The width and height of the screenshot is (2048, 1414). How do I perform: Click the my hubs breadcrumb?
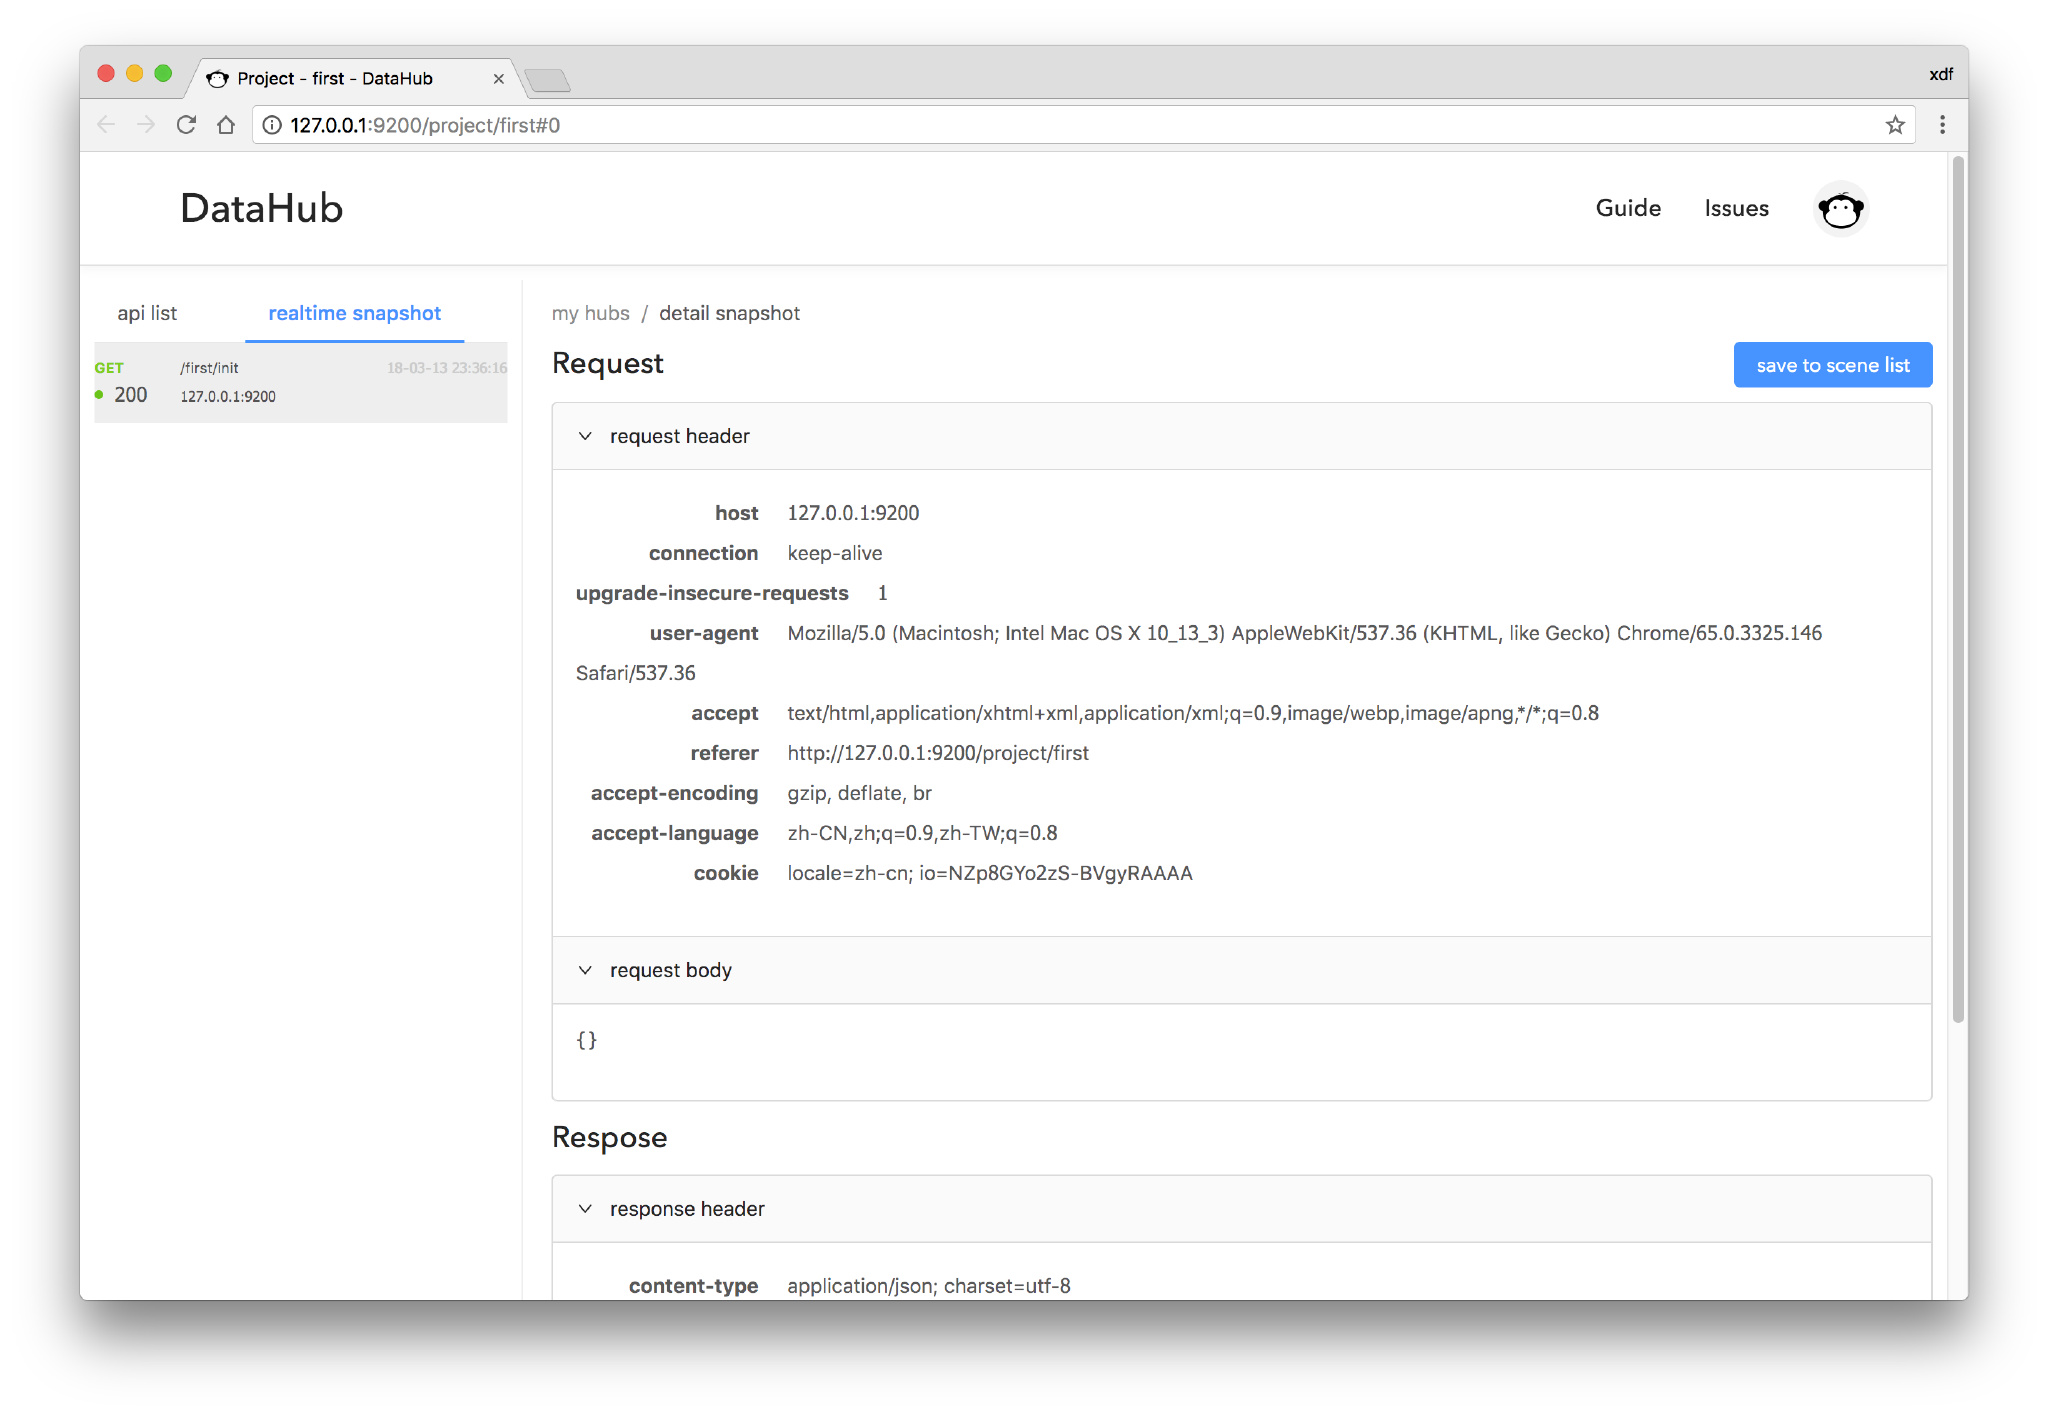coord(590,313)
